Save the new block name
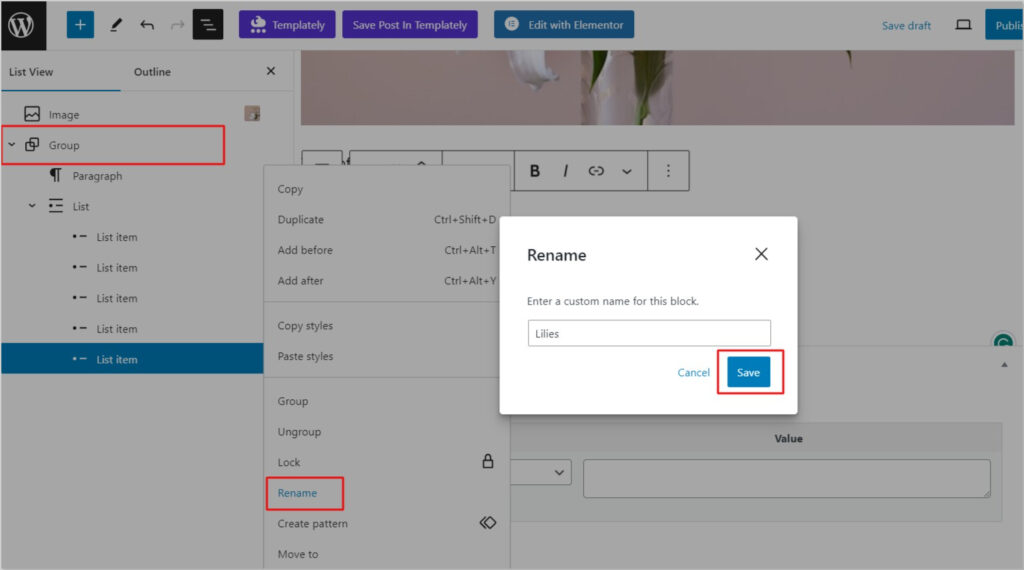This screenshot has width=1024, height=570. pos(748,372)
